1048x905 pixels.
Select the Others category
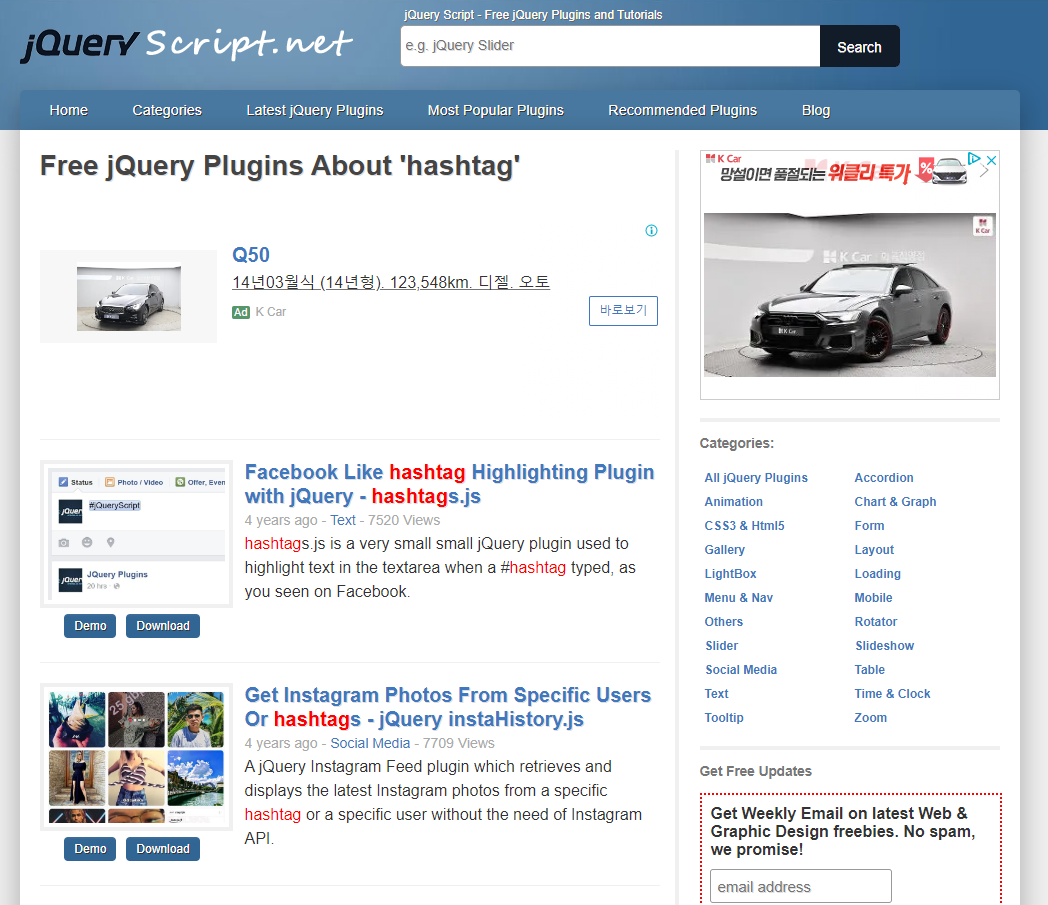[723, 622]
